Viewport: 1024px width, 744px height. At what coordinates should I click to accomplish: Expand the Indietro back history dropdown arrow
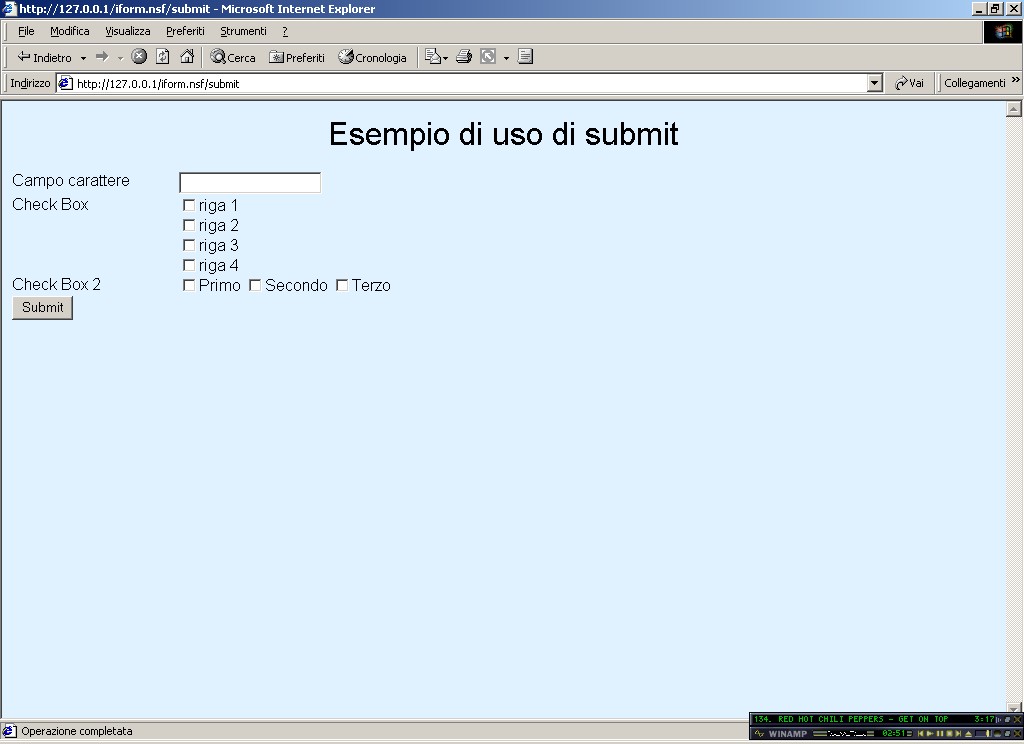pos(83,58)
